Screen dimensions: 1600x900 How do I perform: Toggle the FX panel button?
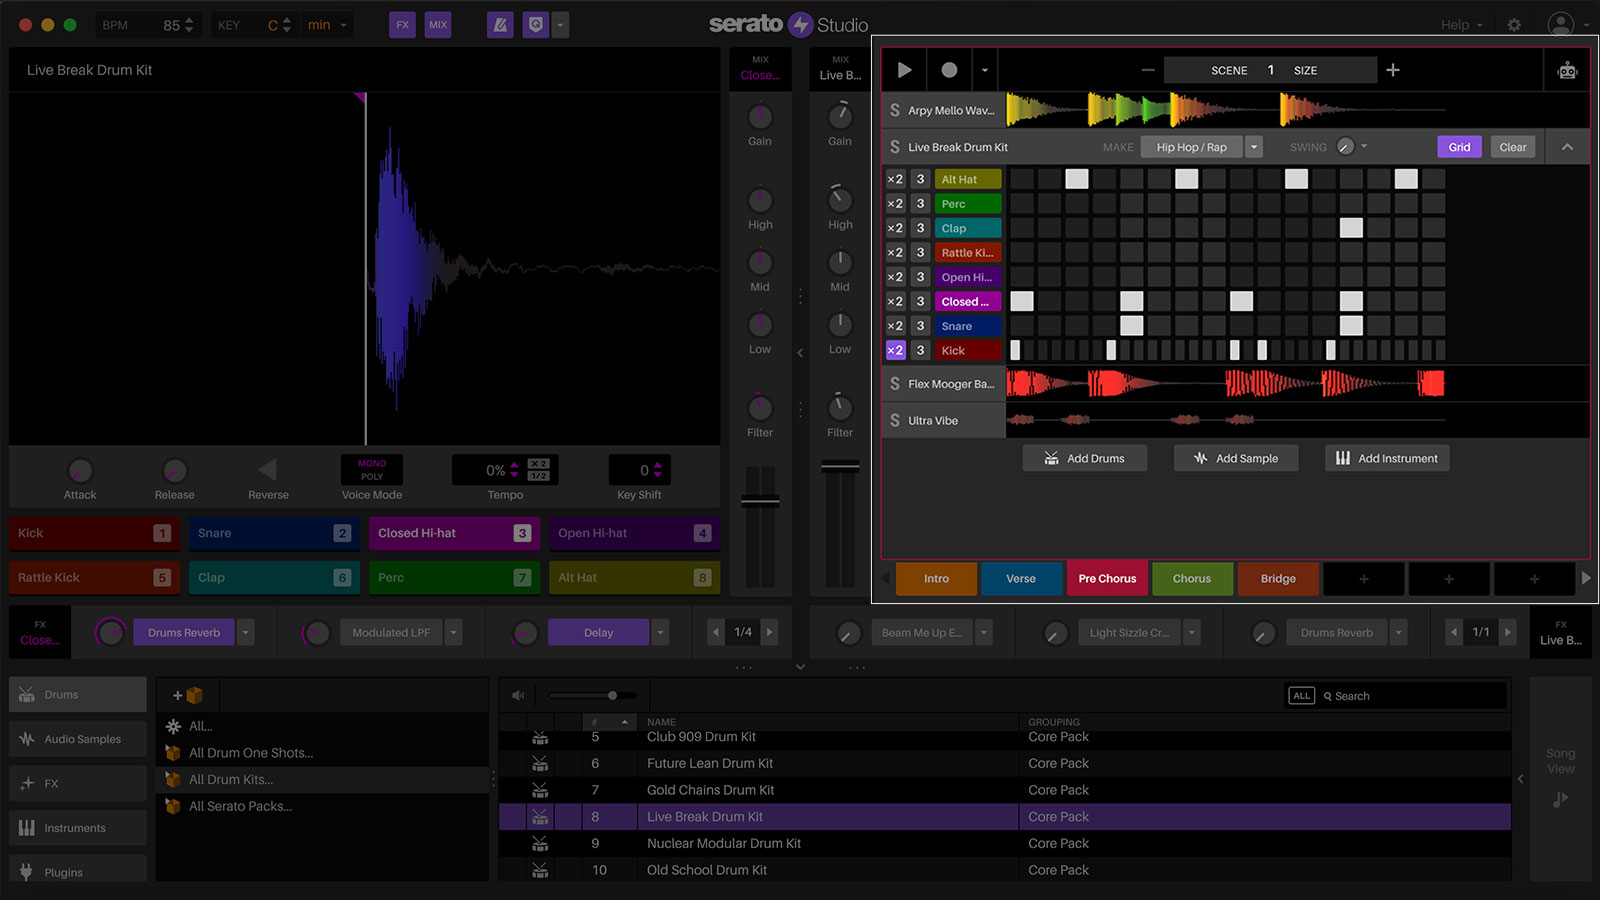(402, 25)
